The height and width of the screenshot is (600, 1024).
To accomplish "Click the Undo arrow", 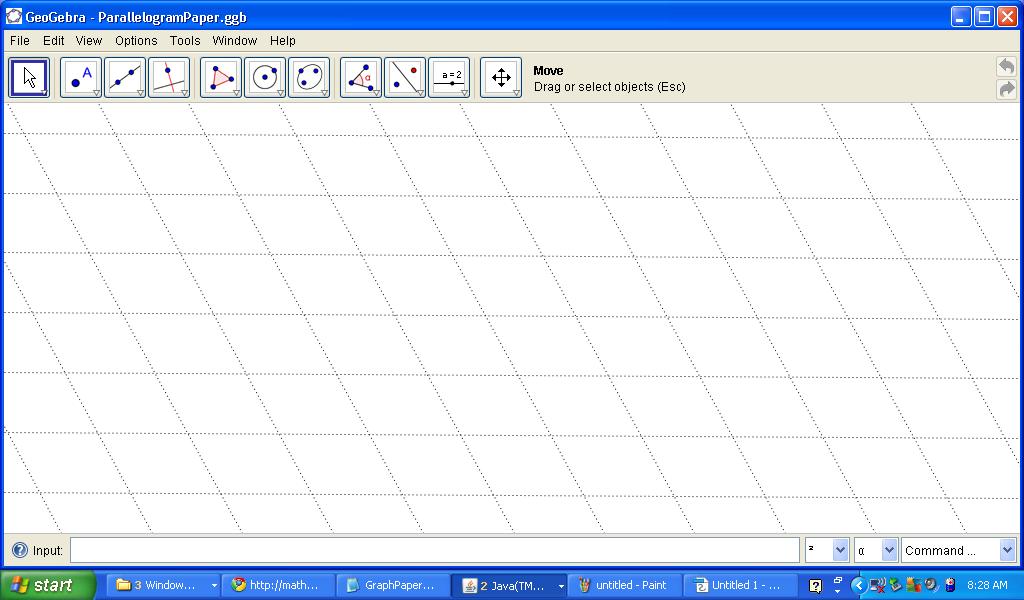I will pos(1006,66).
